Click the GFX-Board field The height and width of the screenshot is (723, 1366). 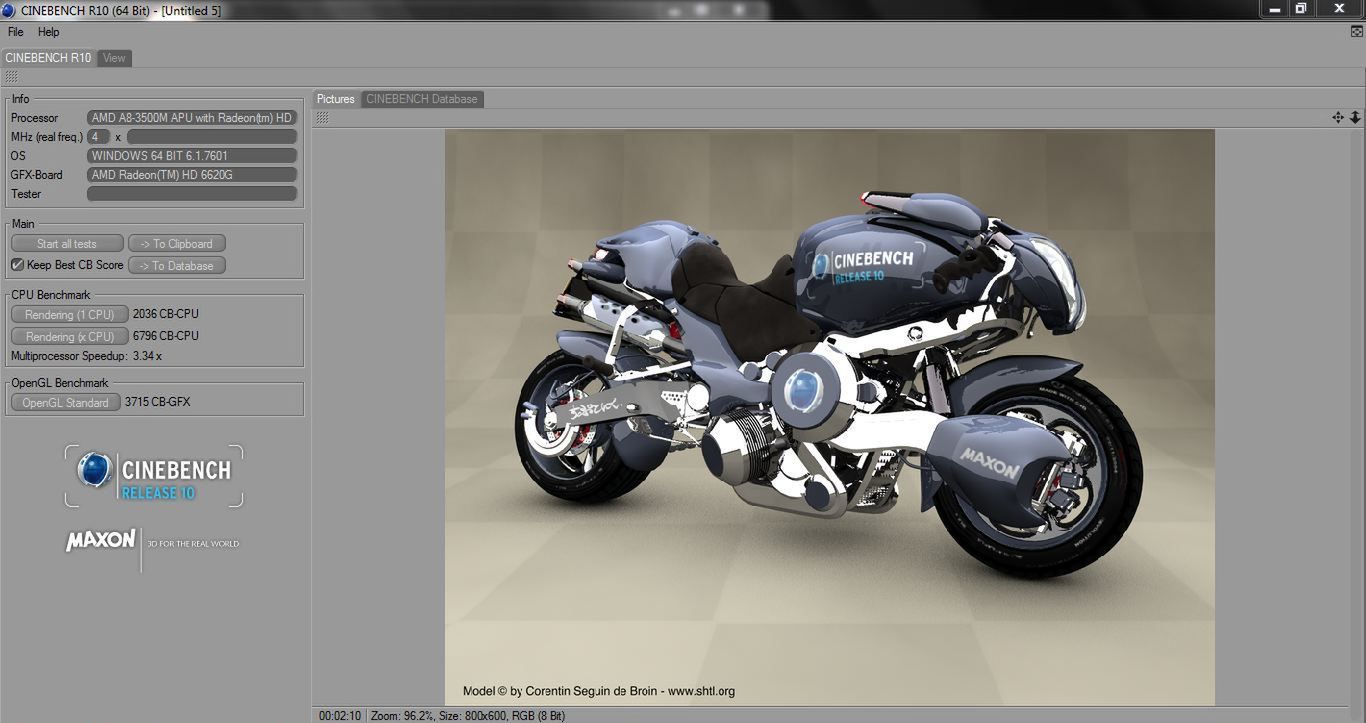click(x=192, y=175)
